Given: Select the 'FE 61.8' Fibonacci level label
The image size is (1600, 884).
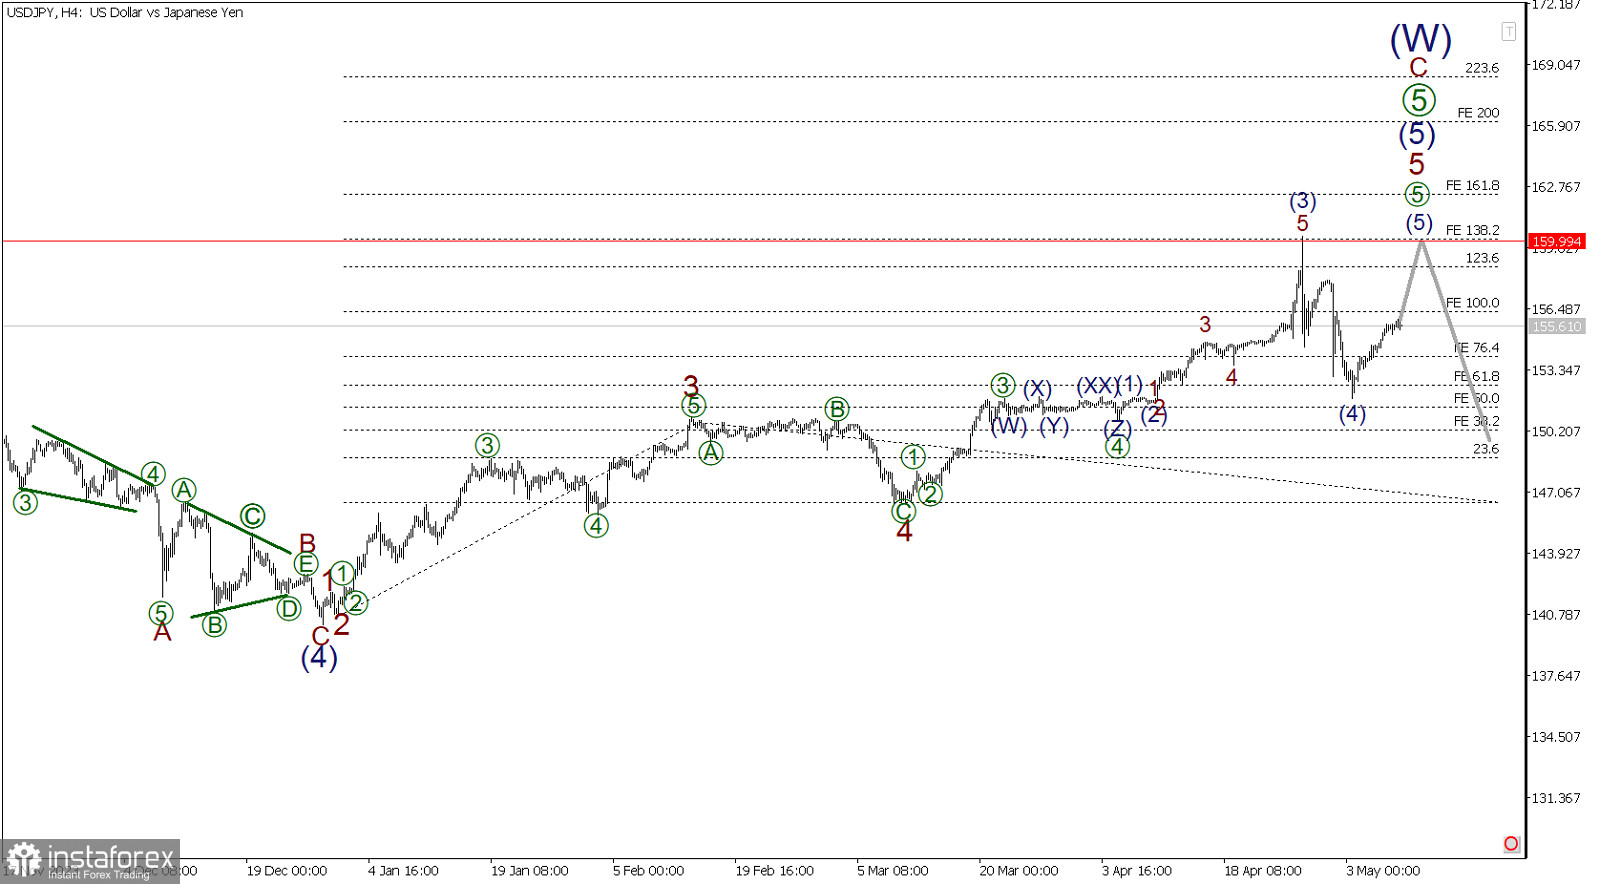Looking at the screenshot, I should point(1476,377).
